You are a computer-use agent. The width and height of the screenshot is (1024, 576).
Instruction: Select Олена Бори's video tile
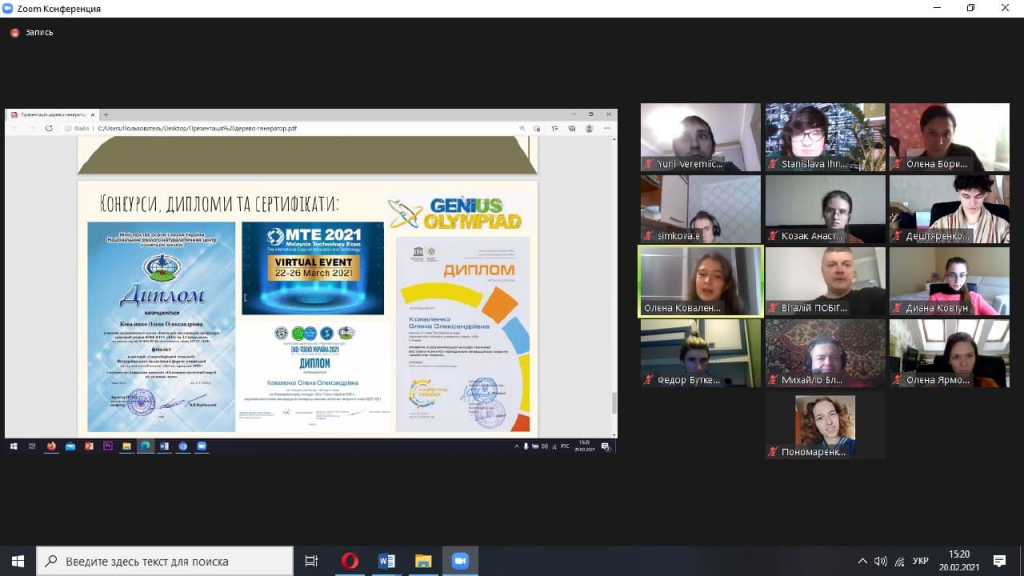tap(950, 137)
